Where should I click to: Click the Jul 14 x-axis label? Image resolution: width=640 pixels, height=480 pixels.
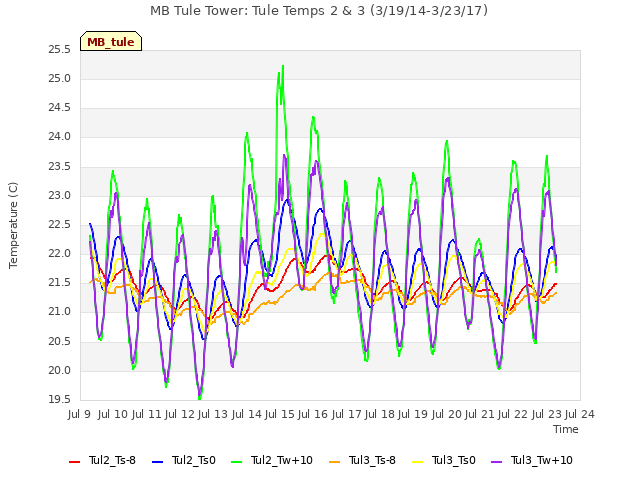click(246, 414)
